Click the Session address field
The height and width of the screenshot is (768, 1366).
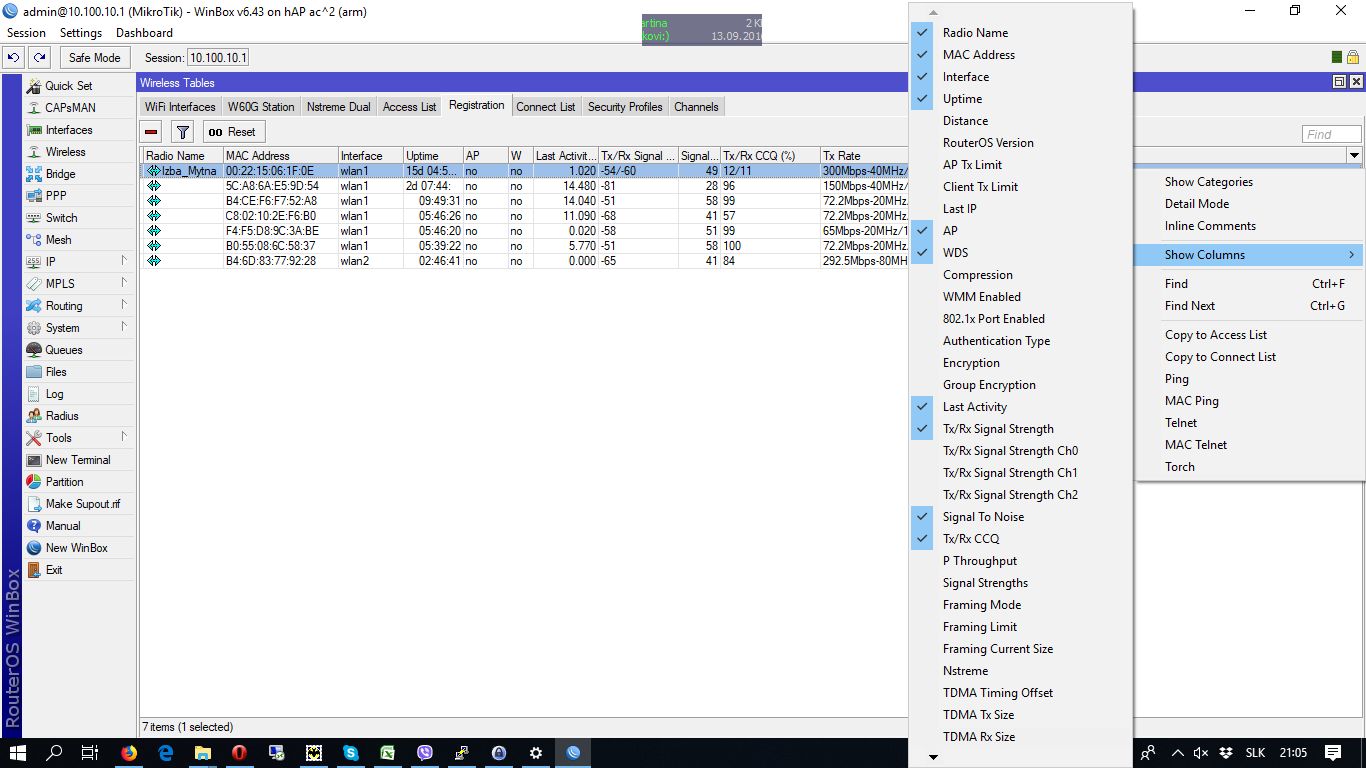(x=218, y=58)
